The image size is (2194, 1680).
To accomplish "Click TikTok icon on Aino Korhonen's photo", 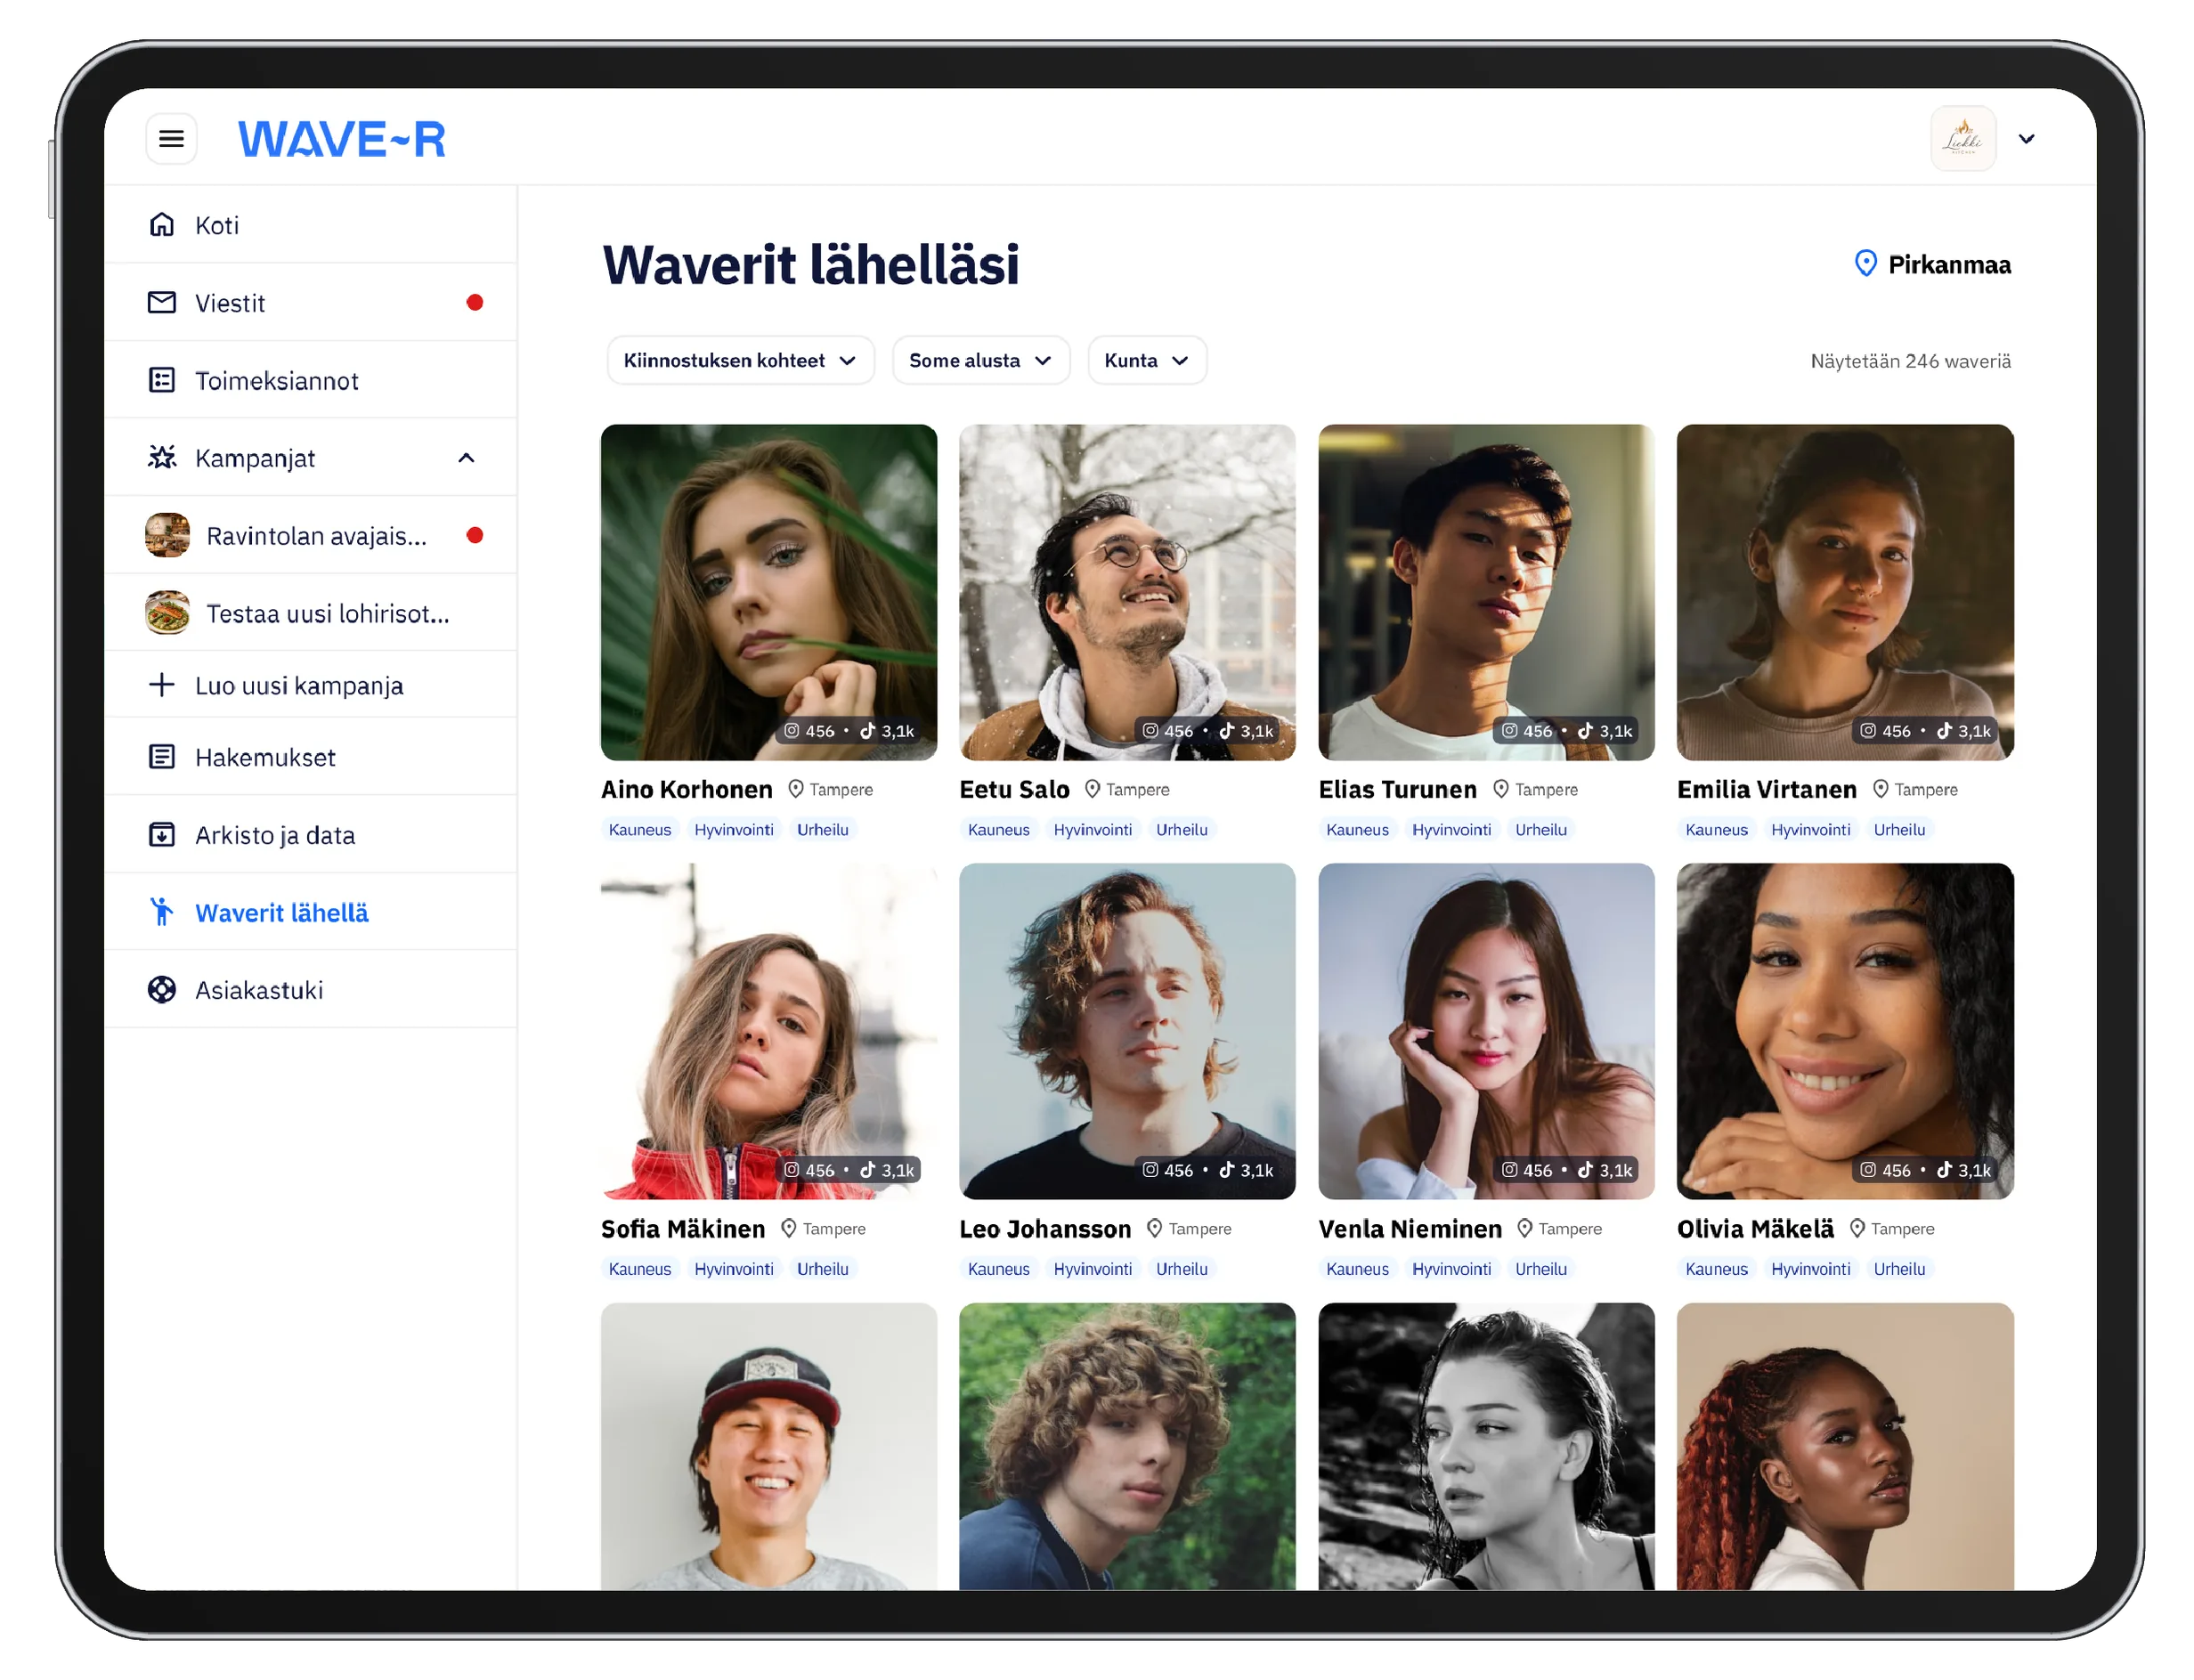I will tap(867, 731).
